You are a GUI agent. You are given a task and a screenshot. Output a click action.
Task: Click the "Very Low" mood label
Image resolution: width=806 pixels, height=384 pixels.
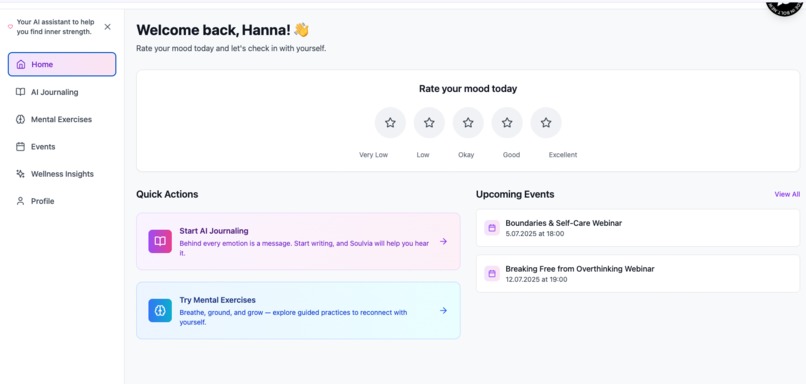click(x=374, y=155)
